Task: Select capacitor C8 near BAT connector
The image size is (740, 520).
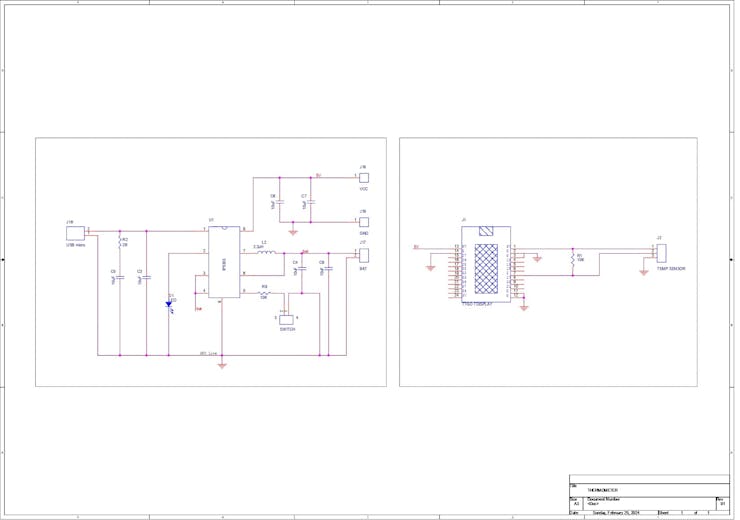Action: point(328,268)
